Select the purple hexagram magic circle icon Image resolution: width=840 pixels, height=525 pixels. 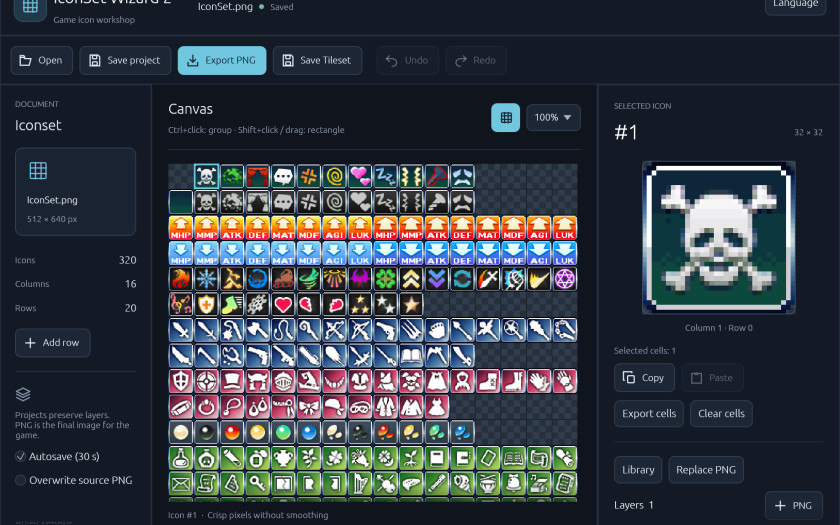[565, 279]
